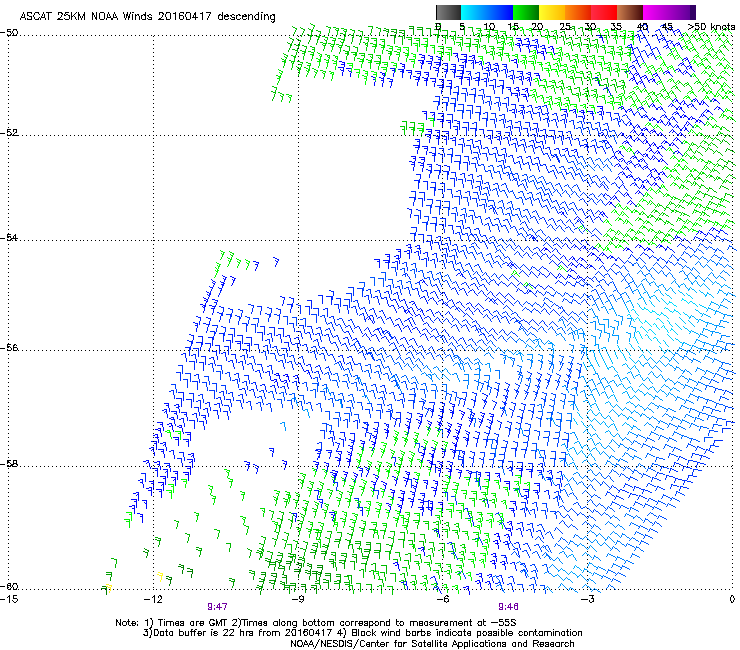Click the ">50 knots" legend label
The image size is (740, 650).
point(711,27)
